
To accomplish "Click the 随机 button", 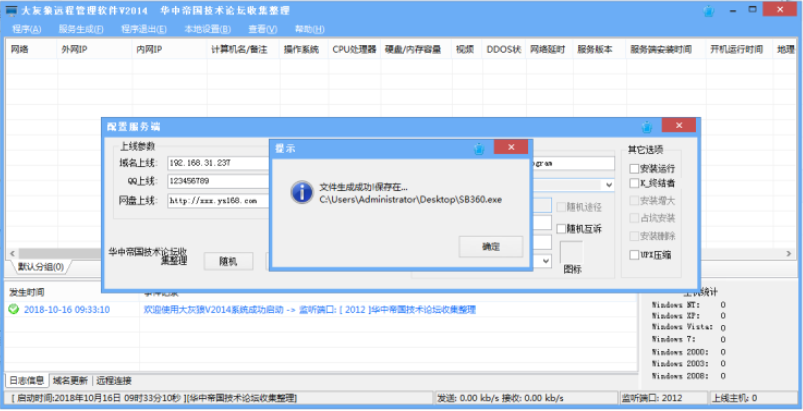I will [x=228, y=261].
